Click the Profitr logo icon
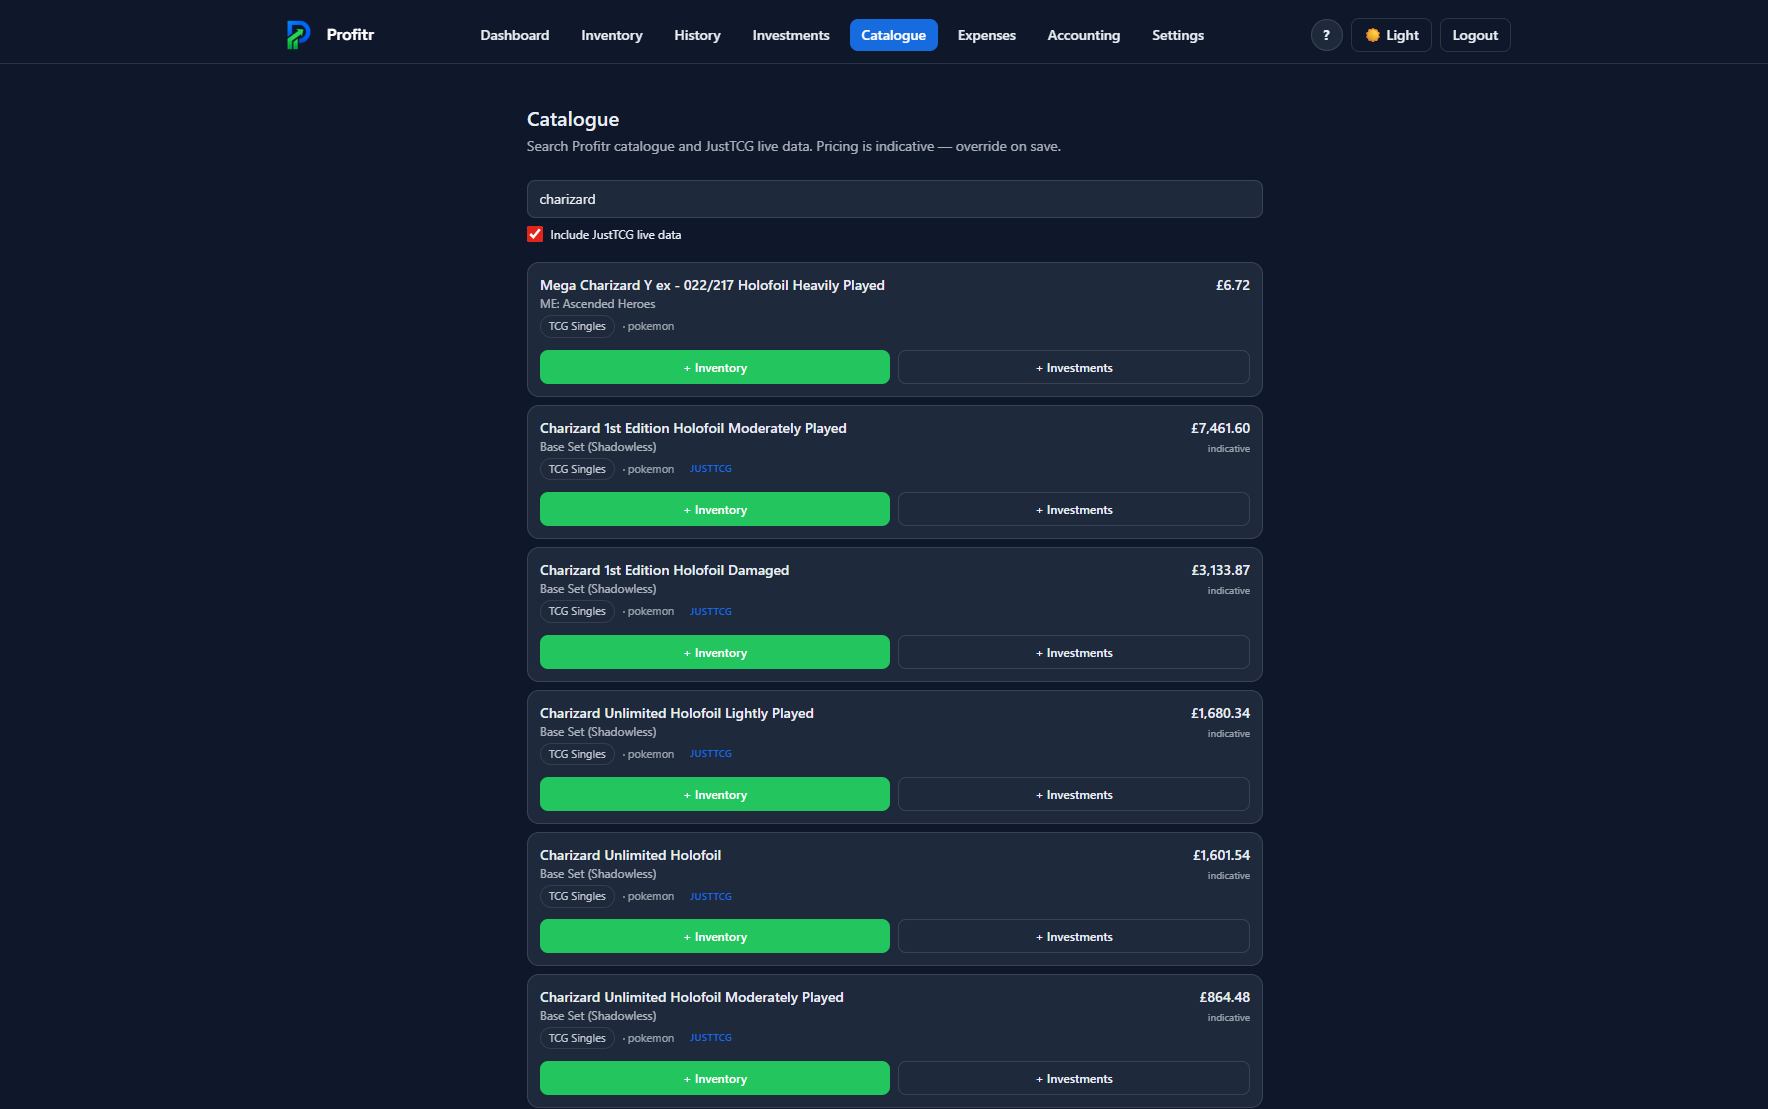The width and height of the screenshot is (1768, 1109). (x=298, y=35)
